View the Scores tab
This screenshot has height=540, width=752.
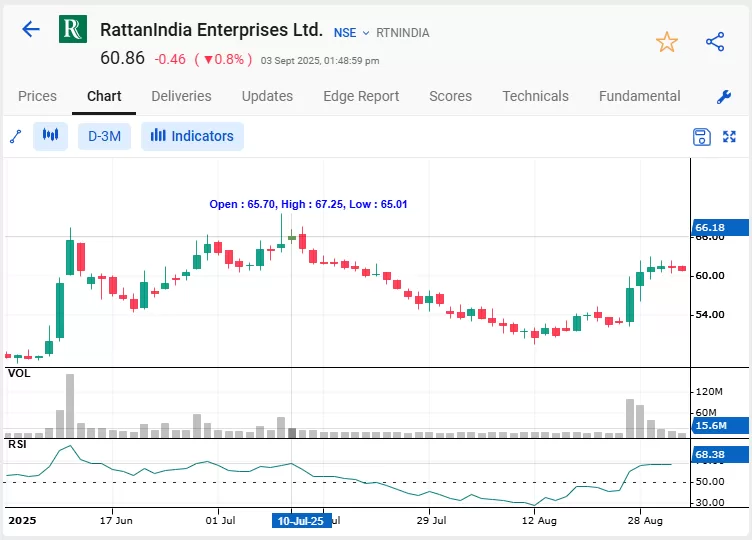click(x=450, y=96)
